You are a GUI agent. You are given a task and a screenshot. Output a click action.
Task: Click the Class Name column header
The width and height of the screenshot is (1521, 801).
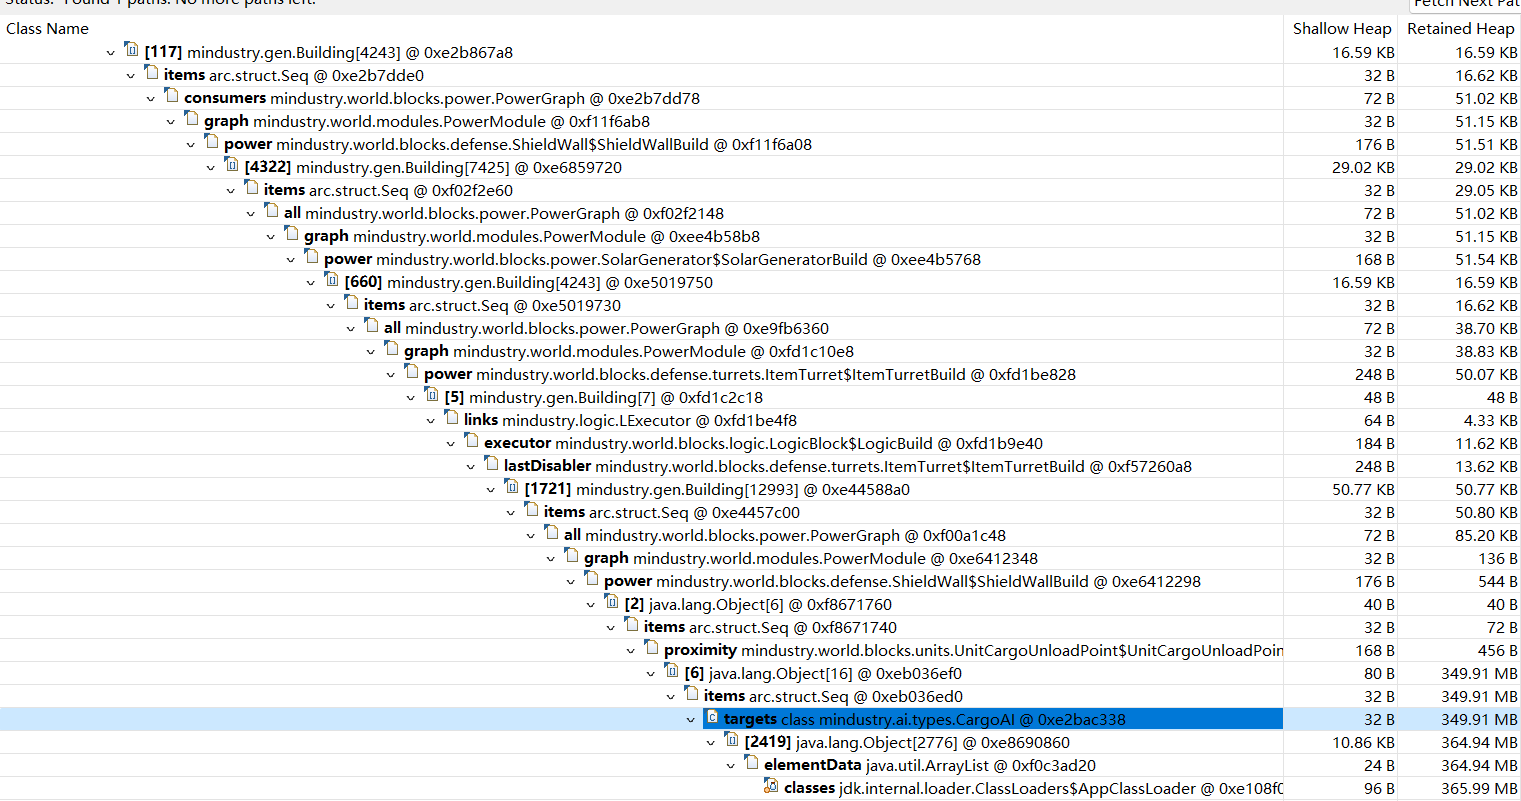click(48, 28)
